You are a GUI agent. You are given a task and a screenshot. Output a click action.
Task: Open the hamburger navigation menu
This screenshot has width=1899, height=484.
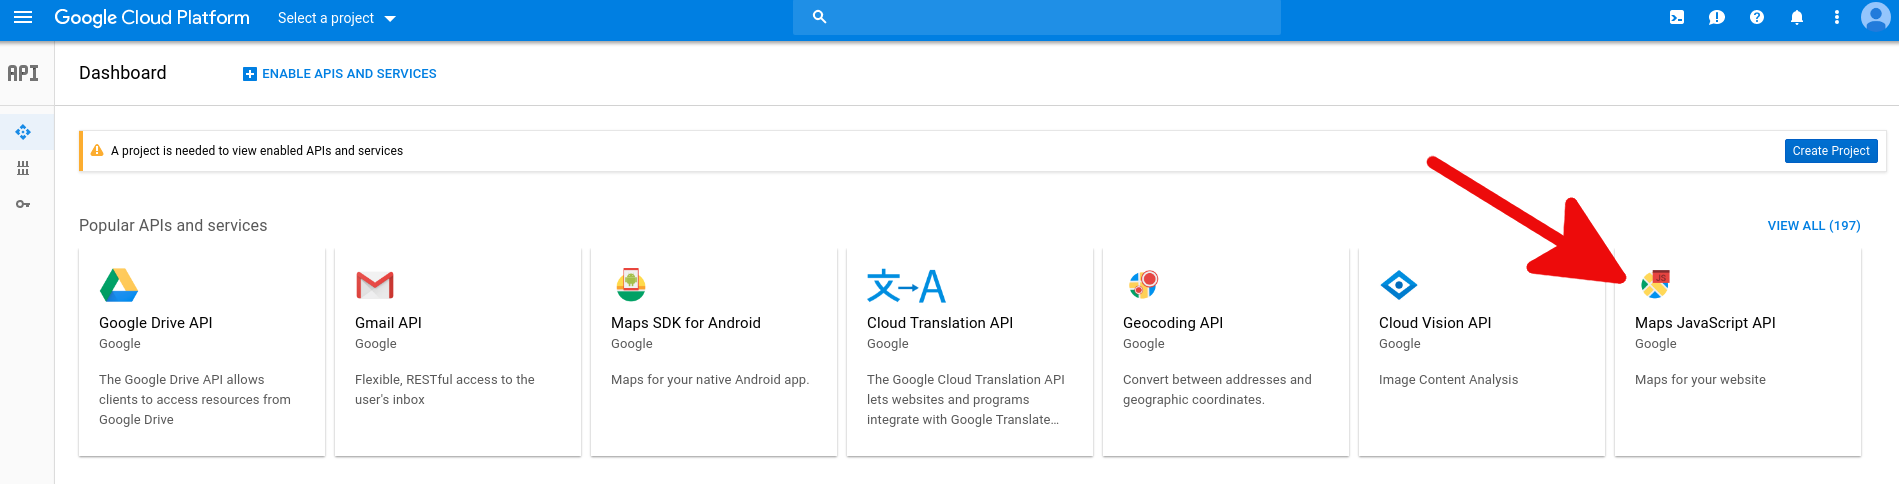[23, 18]
